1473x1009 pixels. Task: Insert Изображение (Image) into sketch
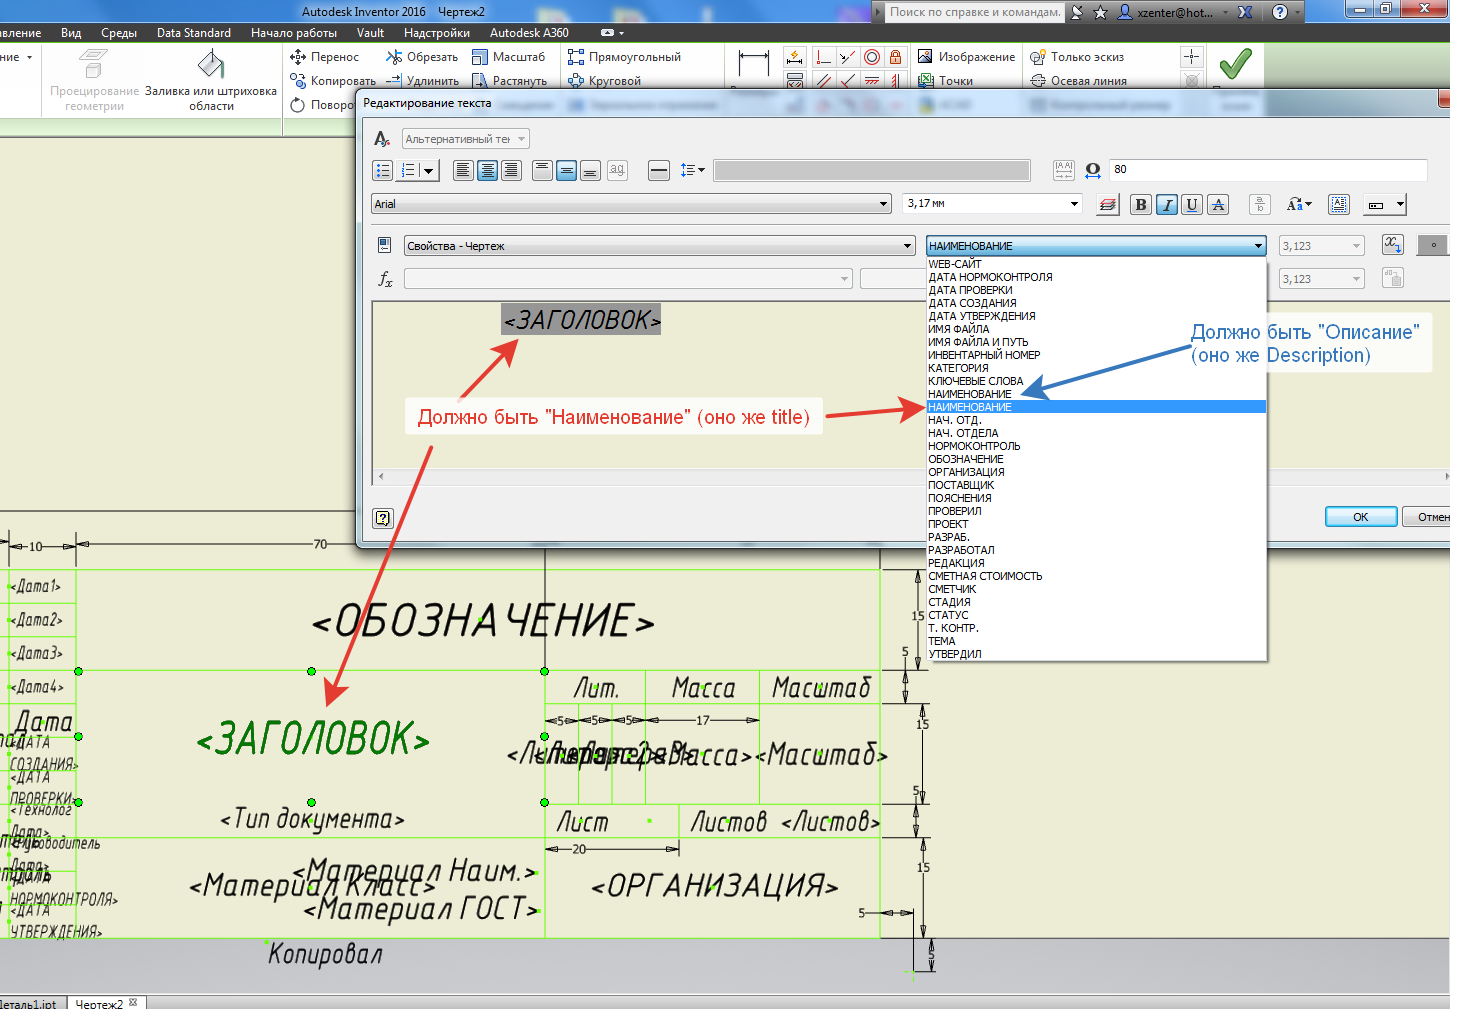click(x=966, y=57)
